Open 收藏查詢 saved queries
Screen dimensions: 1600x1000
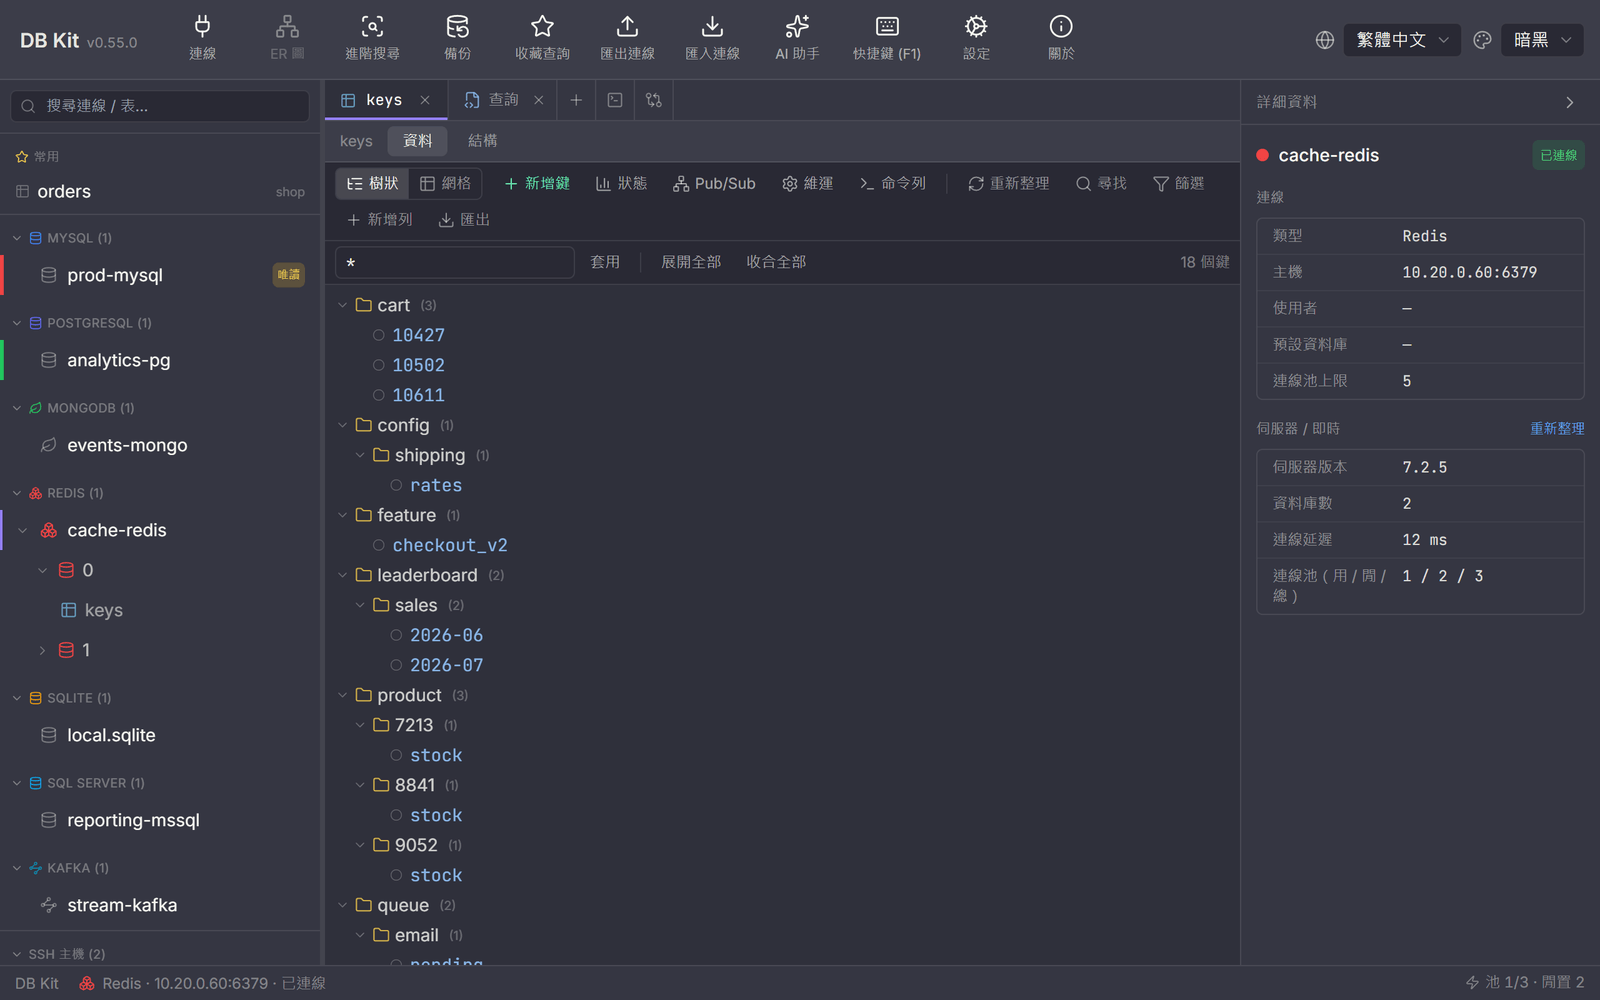542,39
